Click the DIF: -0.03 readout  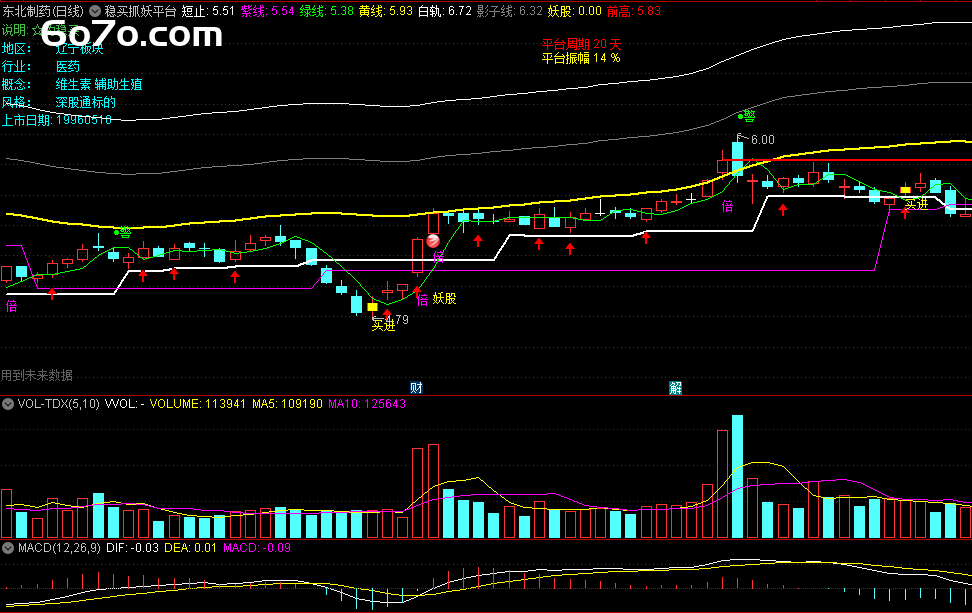click(x=132, y=548)
